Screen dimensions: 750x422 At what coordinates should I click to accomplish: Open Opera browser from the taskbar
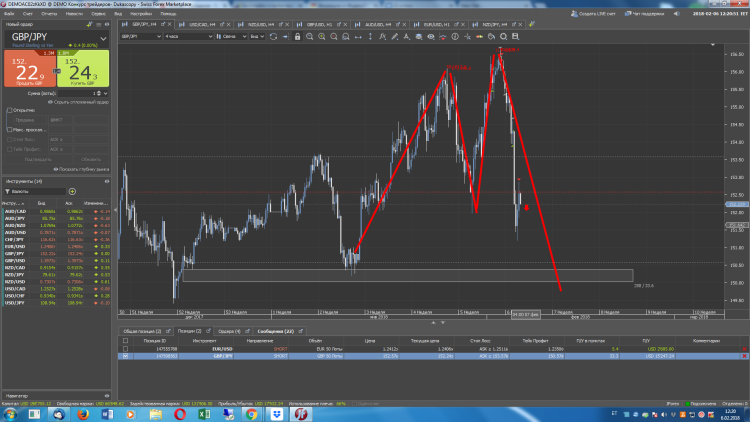180,414
